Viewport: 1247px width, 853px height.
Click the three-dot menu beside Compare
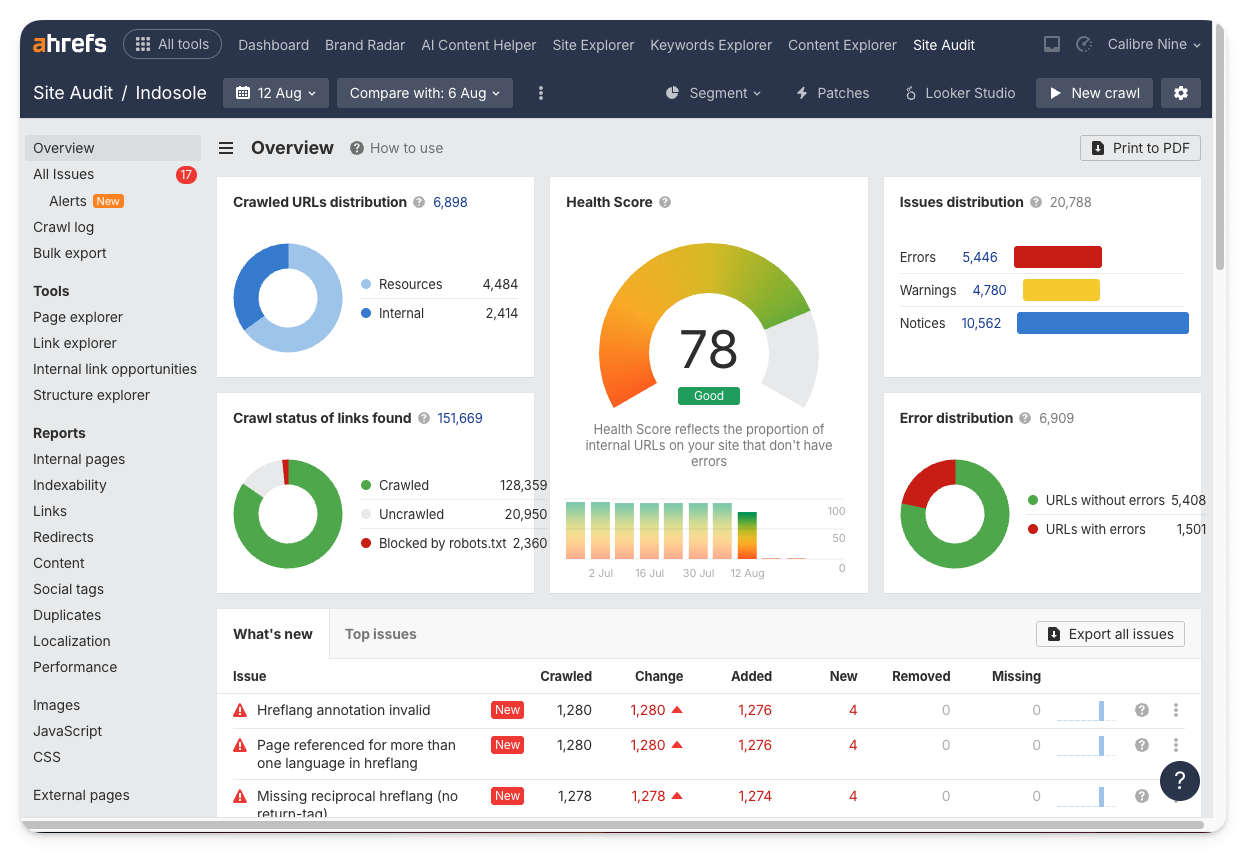pyautogui.click(x=541, y=93)
